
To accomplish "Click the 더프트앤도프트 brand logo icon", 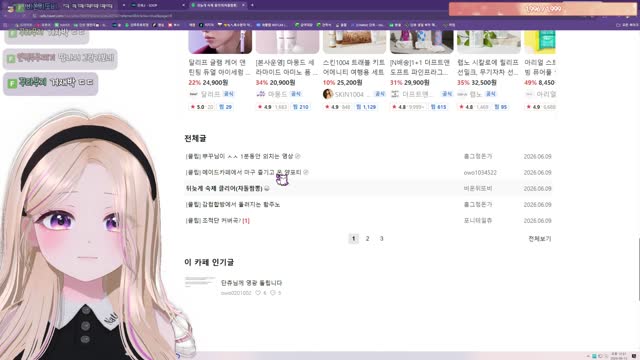I will click(395, 94).
